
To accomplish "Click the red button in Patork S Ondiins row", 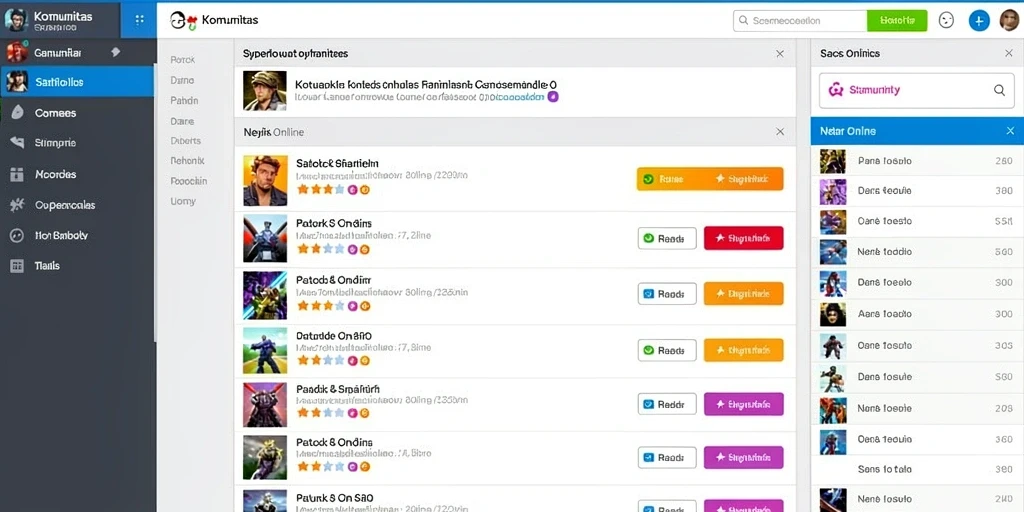I will point(743,238).
